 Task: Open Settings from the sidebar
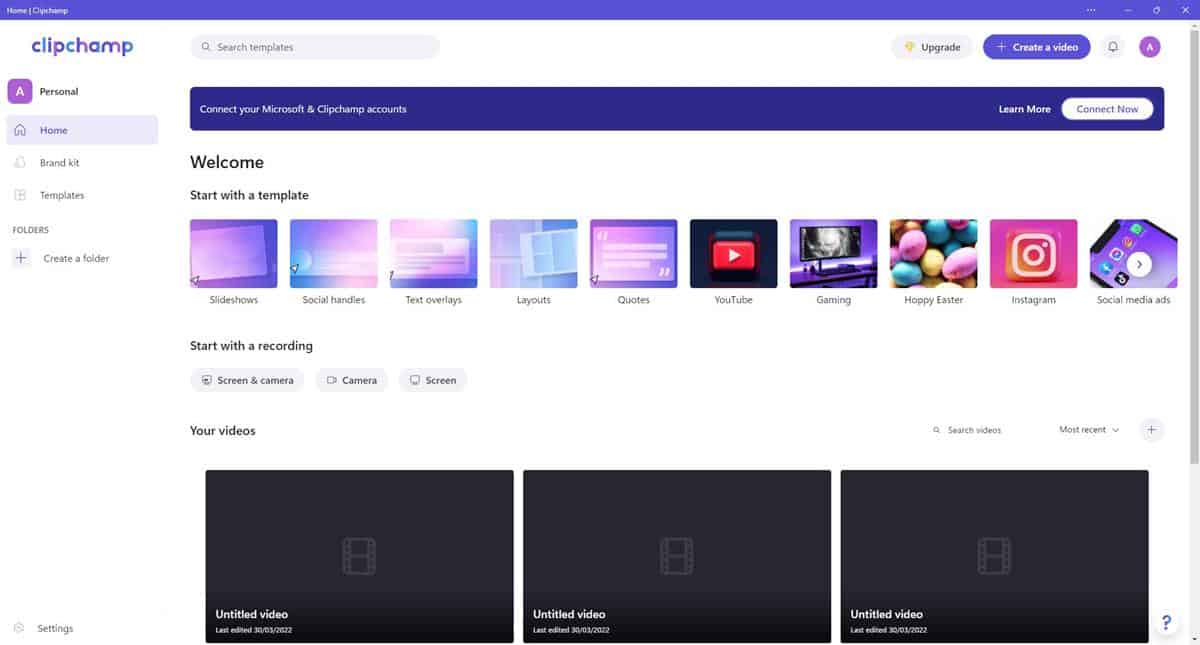pos(55,628)
